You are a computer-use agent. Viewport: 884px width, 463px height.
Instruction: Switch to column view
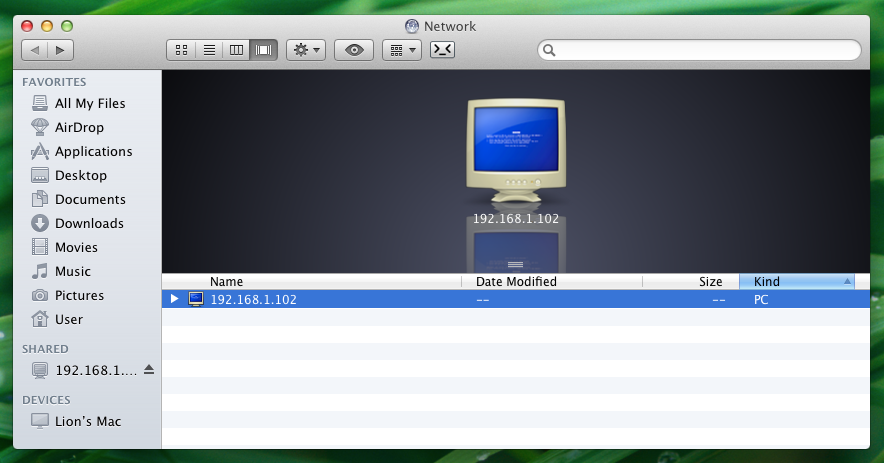[236, 50]
